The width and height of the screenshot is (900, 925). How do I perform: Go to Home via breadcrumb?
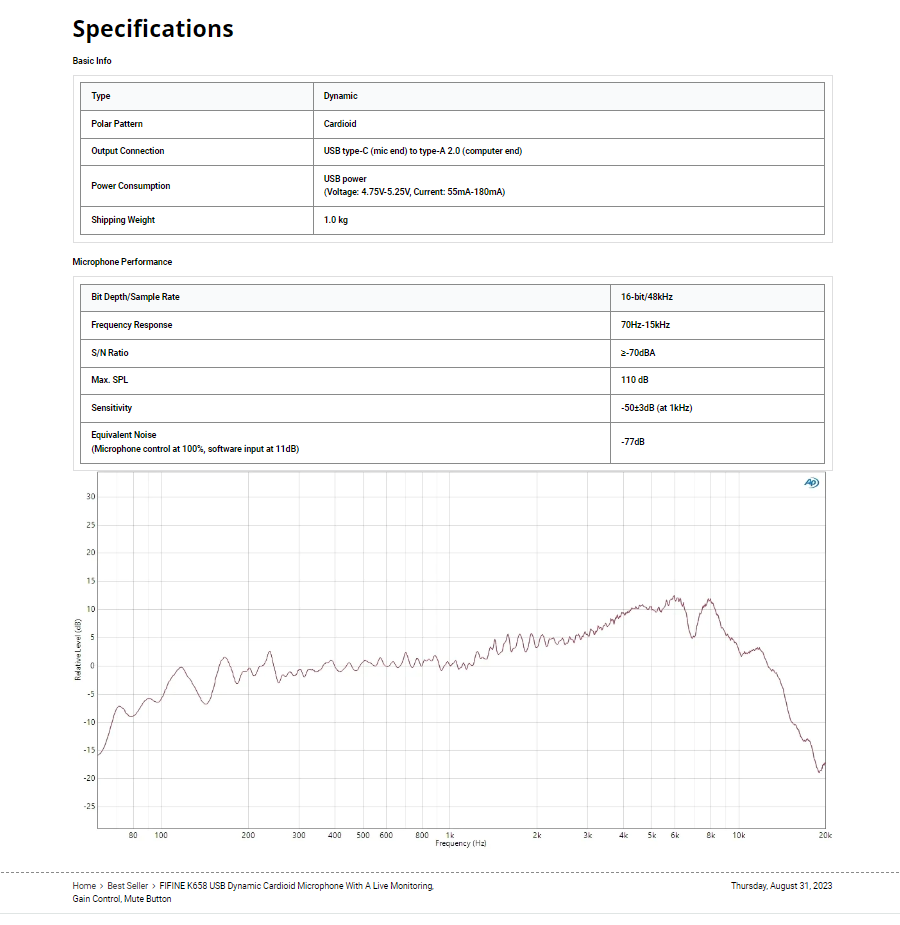84,886
